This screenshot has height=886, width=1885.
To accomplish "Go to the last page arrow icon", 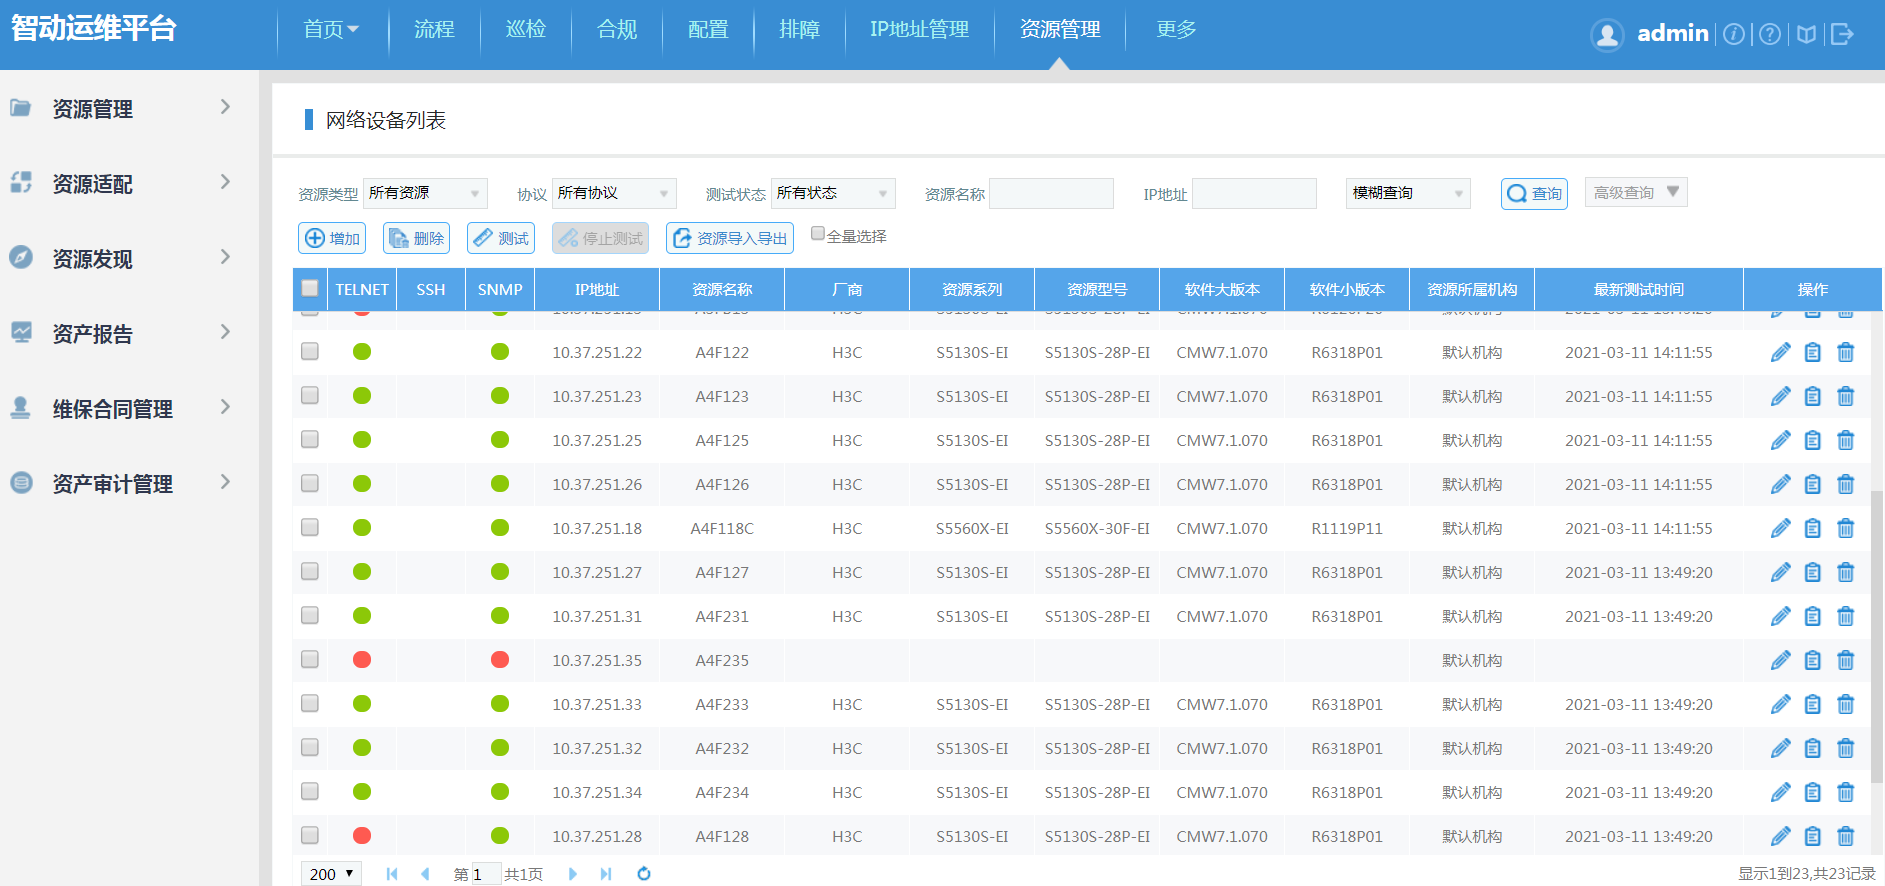I will coord(606,873).
